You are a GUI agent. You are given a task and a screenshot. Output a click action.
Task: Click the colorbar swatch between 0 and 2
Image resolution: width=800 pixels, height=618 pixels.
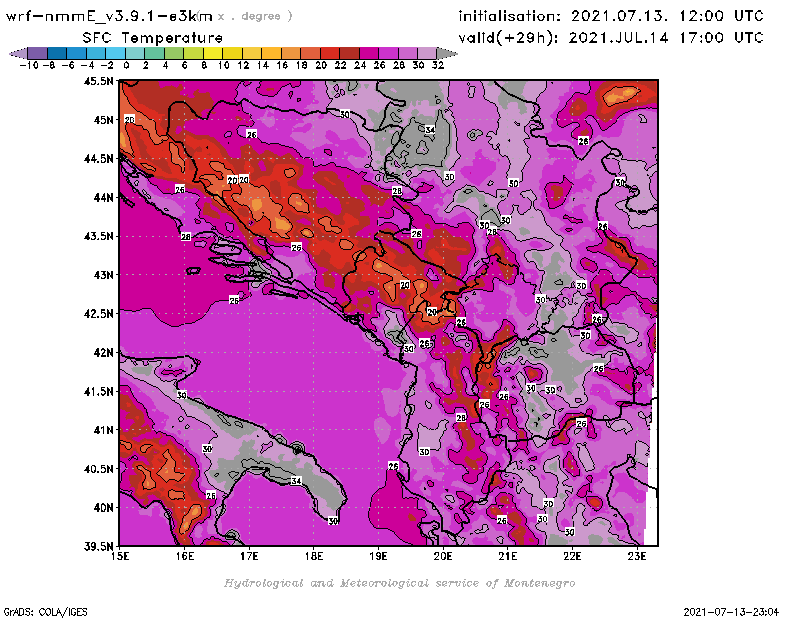[135, 53]
